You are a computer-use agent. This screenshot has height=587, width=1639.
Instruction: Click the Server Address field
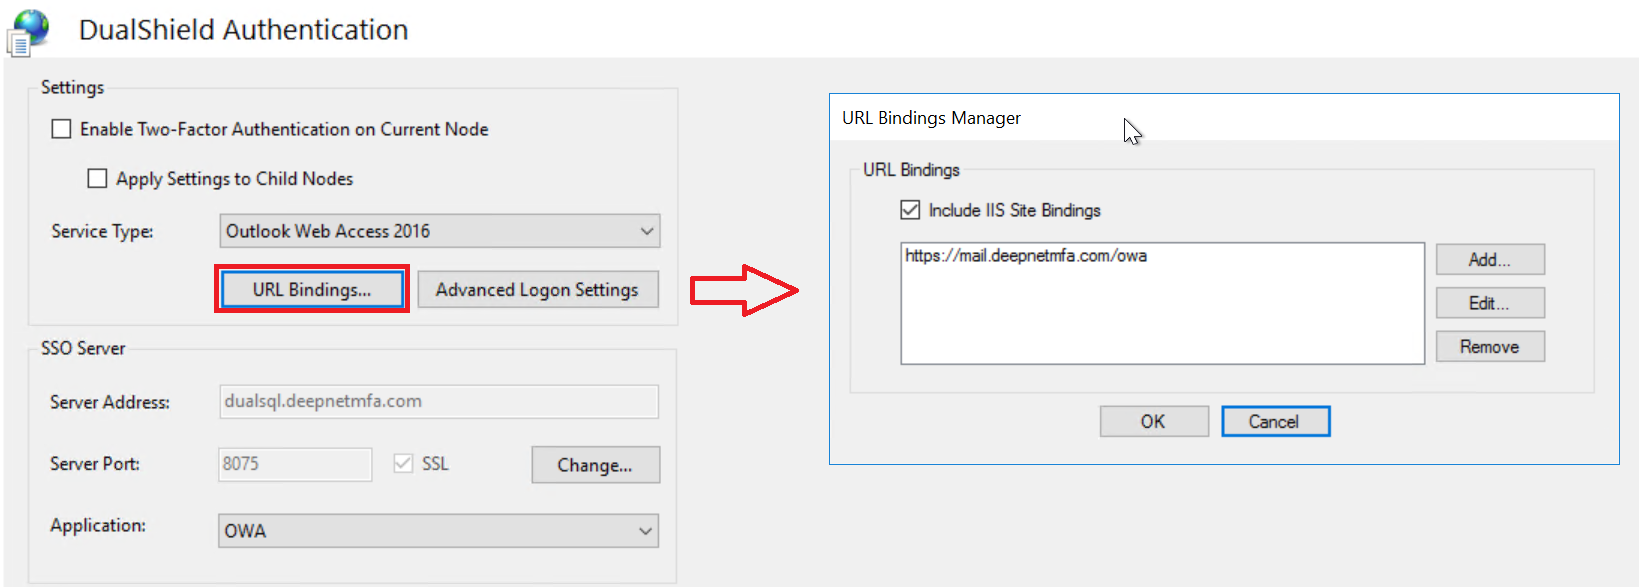(438, 401)
